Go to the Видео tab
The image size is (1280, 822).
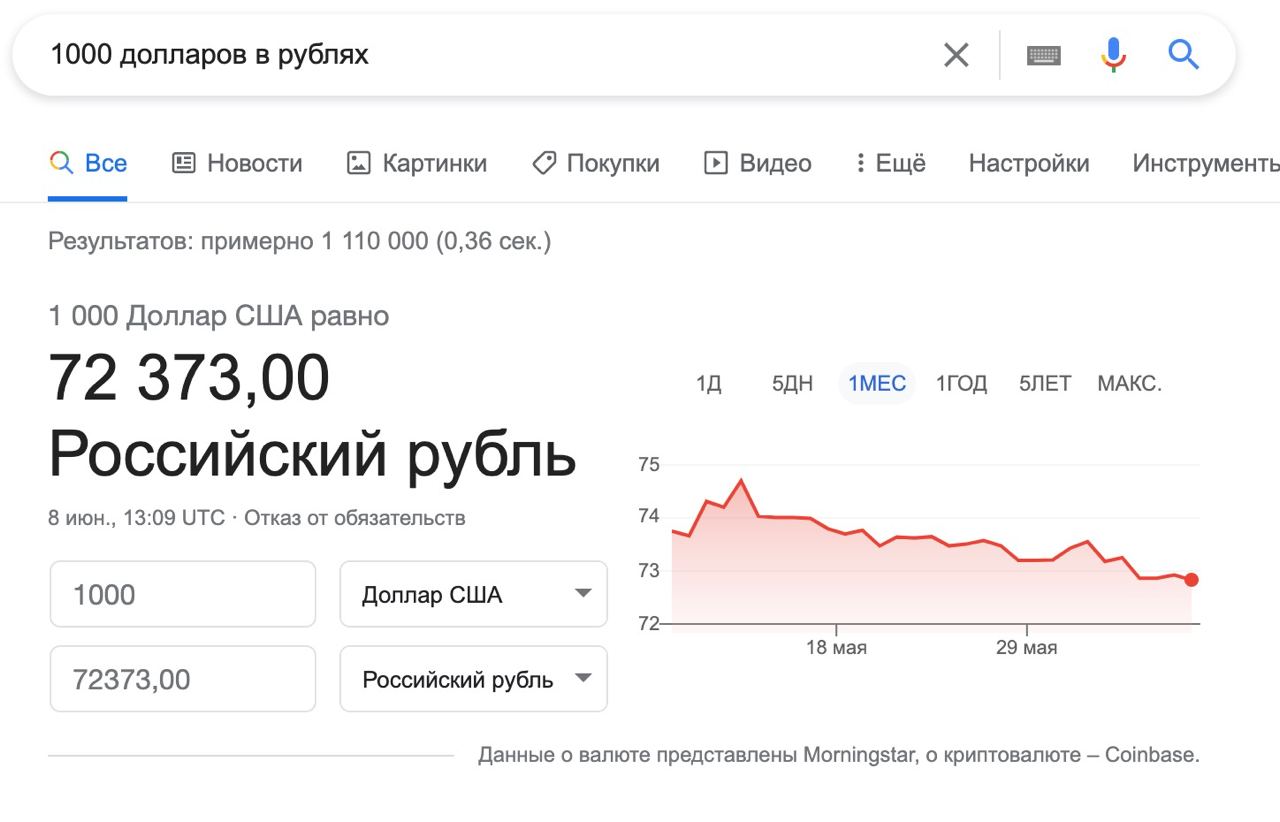(x=757, y=163)
